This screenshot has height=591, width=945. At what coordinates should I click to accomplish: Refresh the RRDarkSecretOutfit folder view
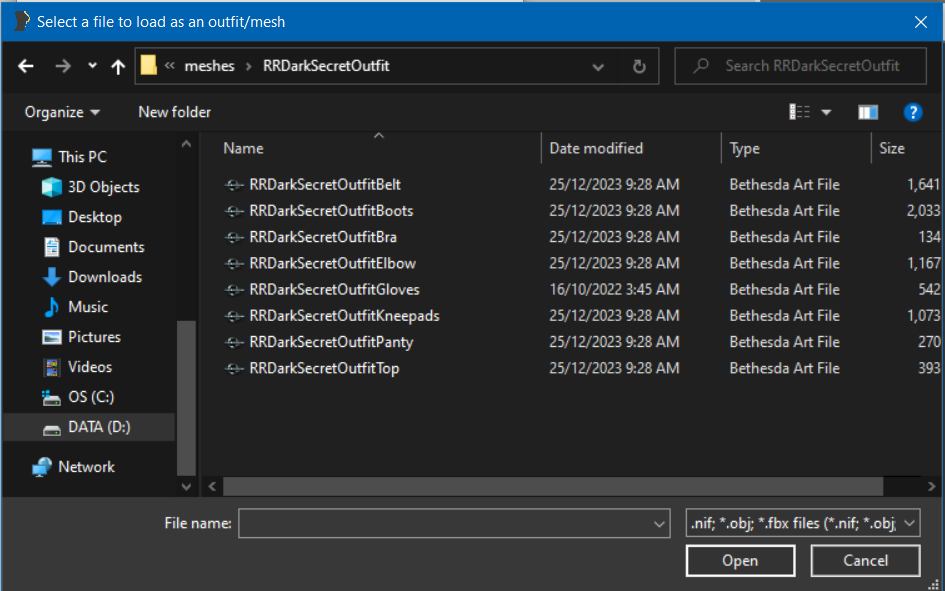(639, 66)
